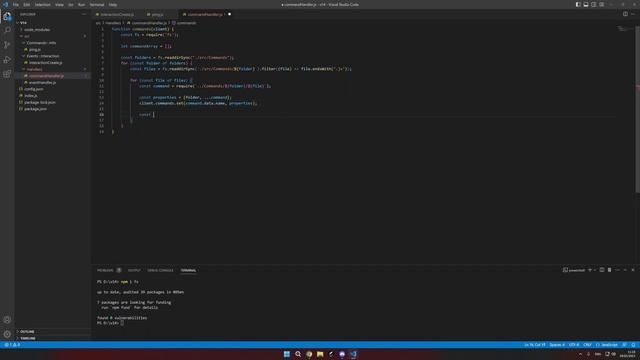Open the Explorer view in activity bar
The image size is (640, 360).
point(7,17)
